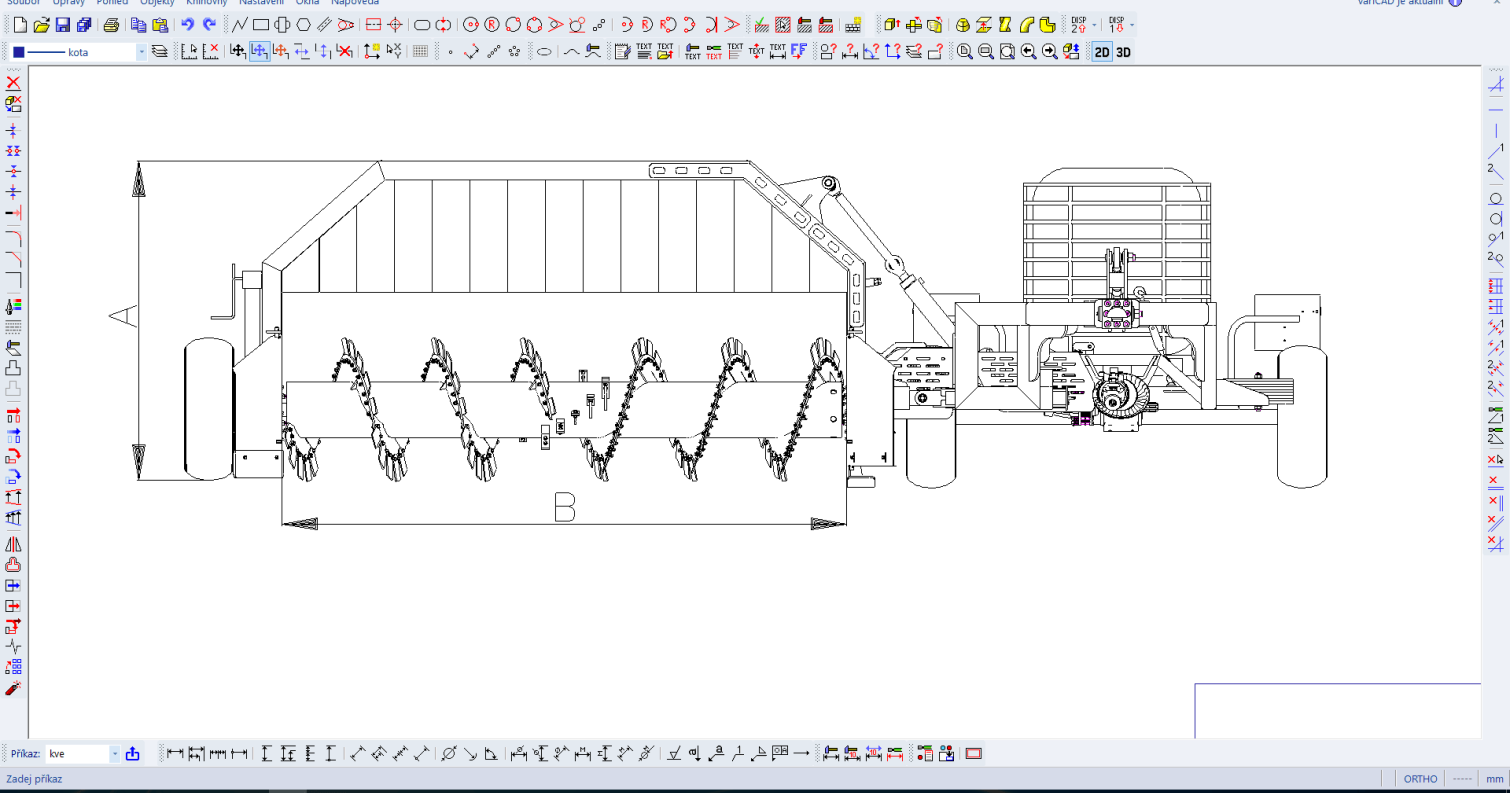The height and width of the screenshot is (793, 1510).
Task: Open the Úpravy menu
Action: click(68, 3)
